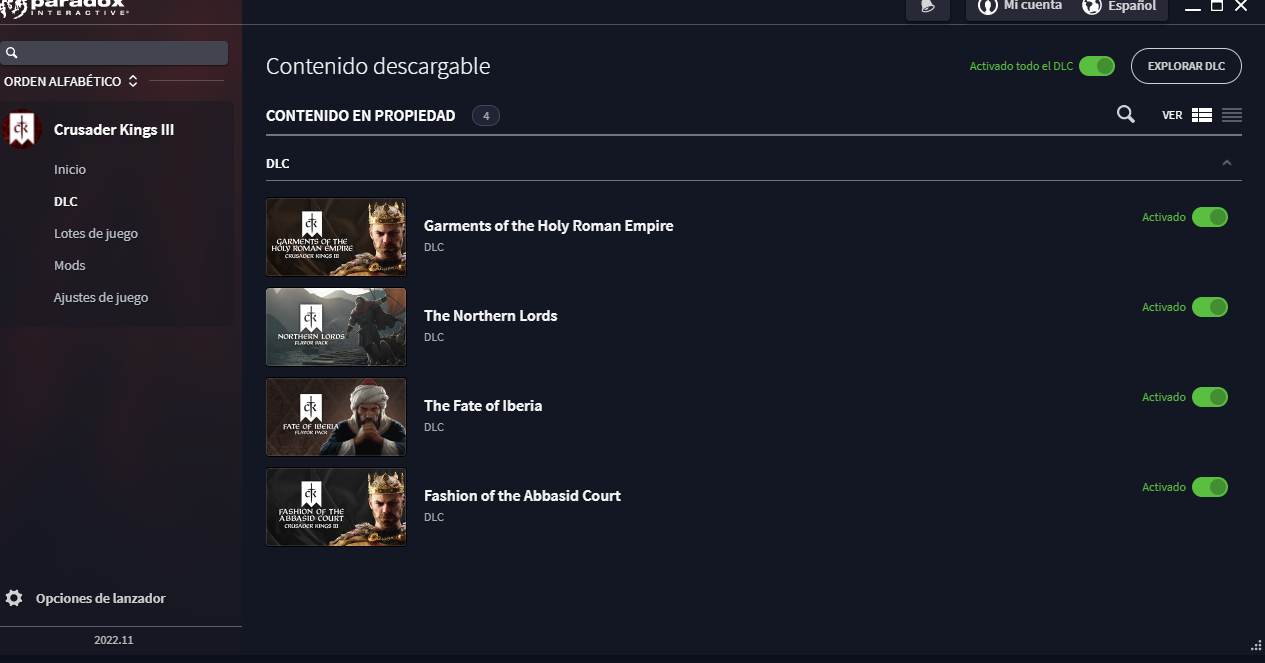Open Garments of the Holy Roman Empire thumbnail
The image size is (1265, 663).
point(336,237)
